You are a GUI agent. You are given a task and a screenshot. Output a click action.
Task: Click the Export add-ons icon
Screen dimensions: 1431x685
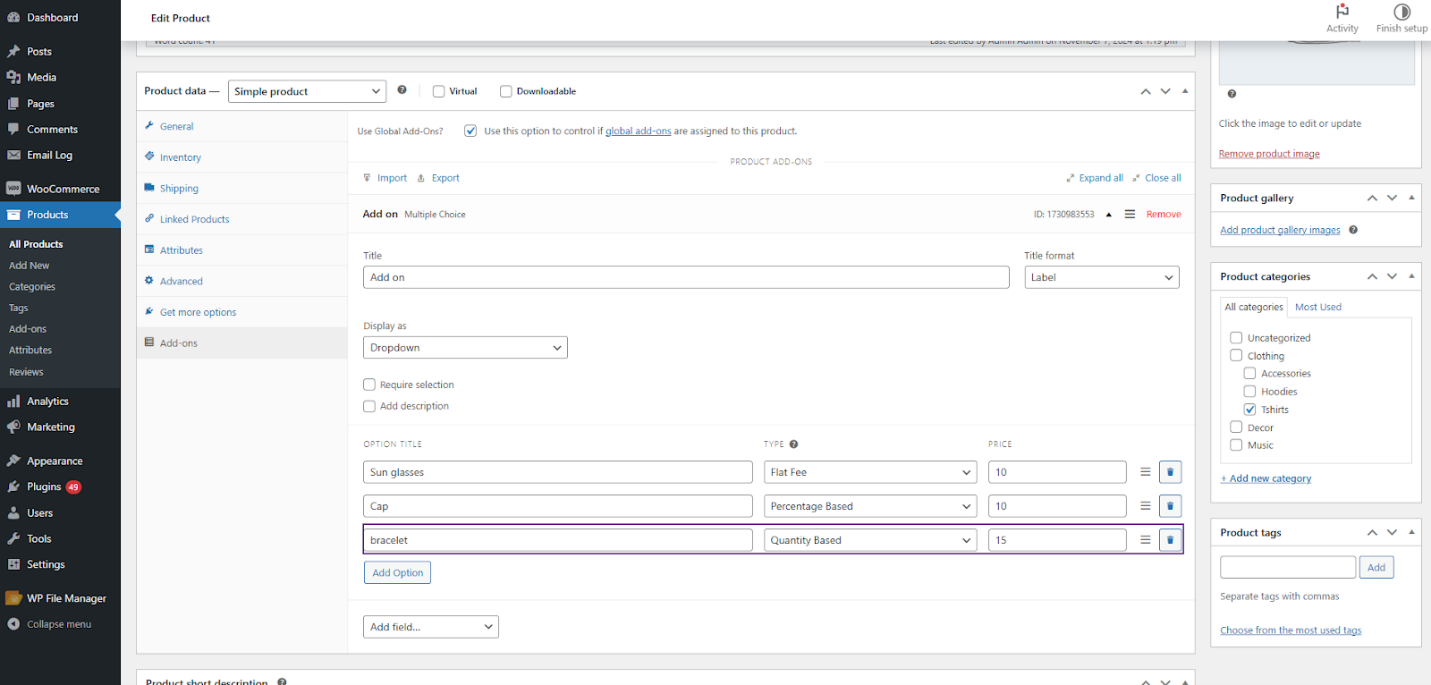click(421, 177)
